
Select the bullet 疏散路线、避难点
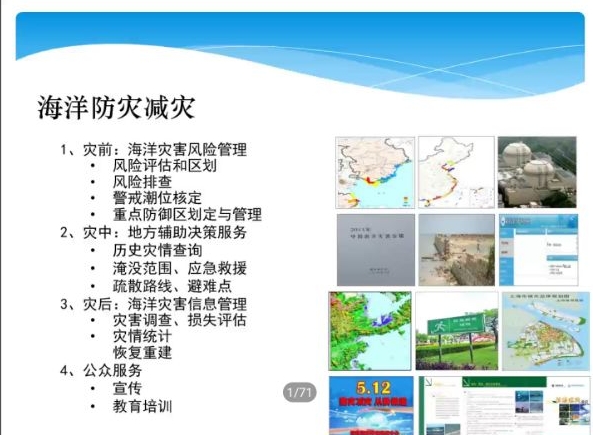point(172,286)
